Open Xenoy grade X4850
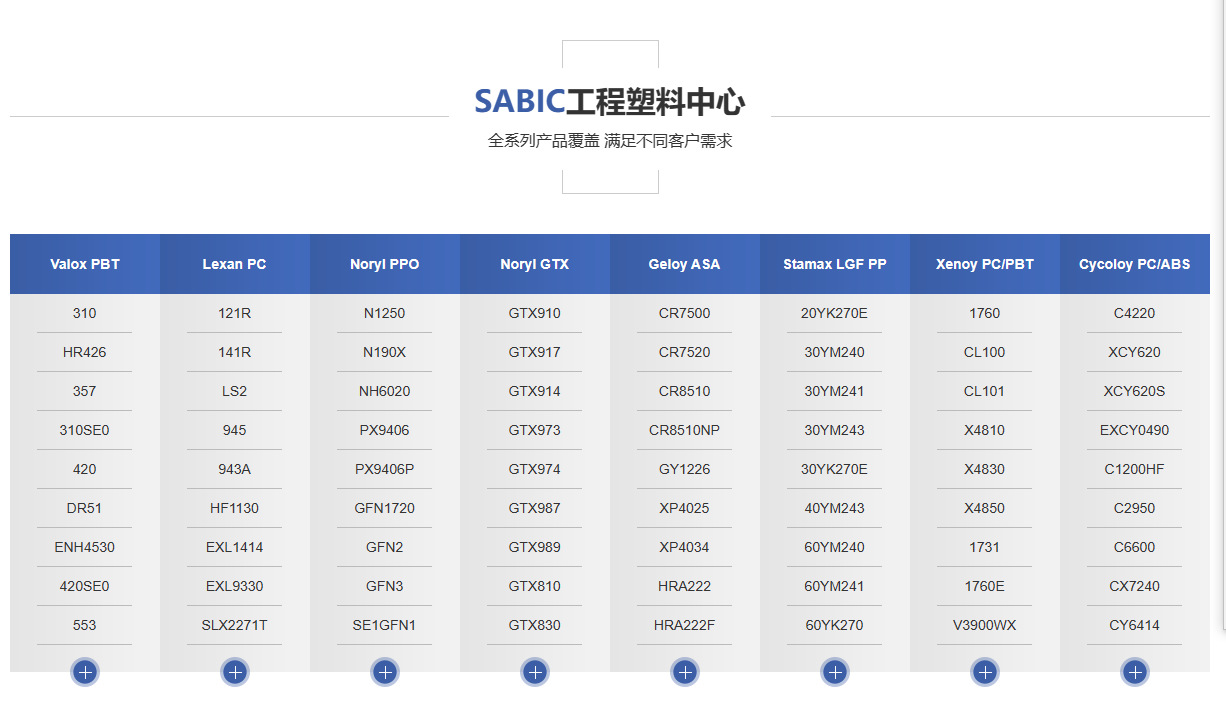The height and width of the screenshot is (724, 1226). (985, 508)
